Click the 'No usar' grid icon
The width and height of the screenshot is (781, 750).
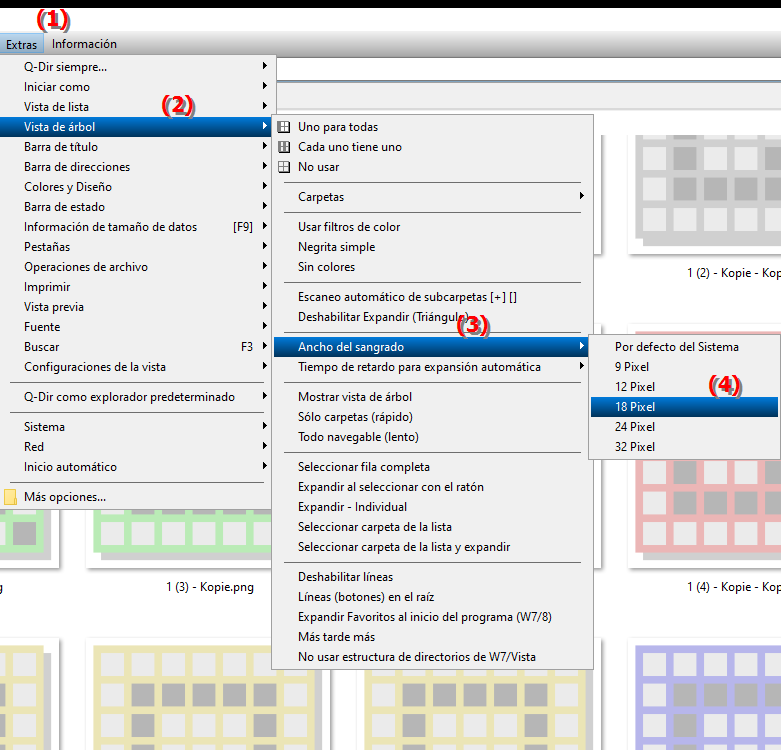pos(284,167)
